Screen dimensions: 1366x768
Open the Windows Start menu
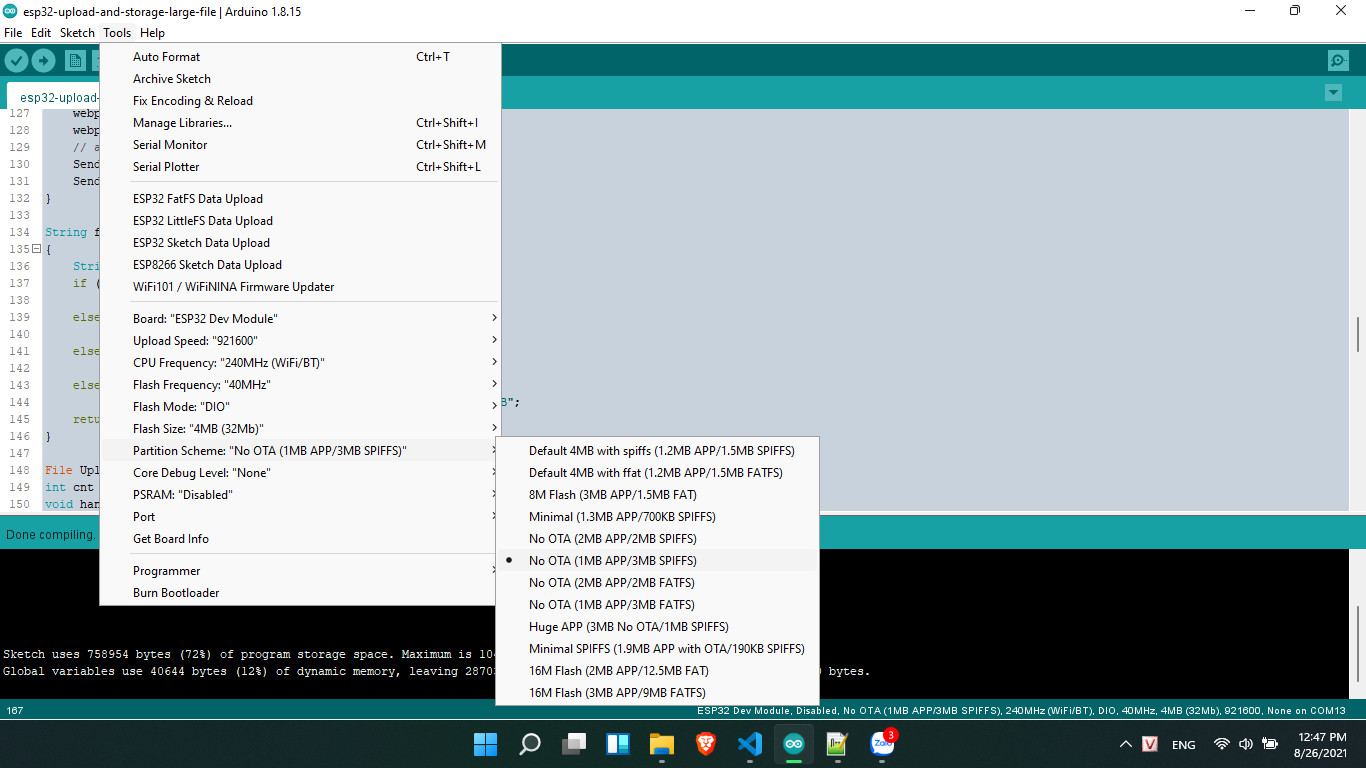point(485,744)
